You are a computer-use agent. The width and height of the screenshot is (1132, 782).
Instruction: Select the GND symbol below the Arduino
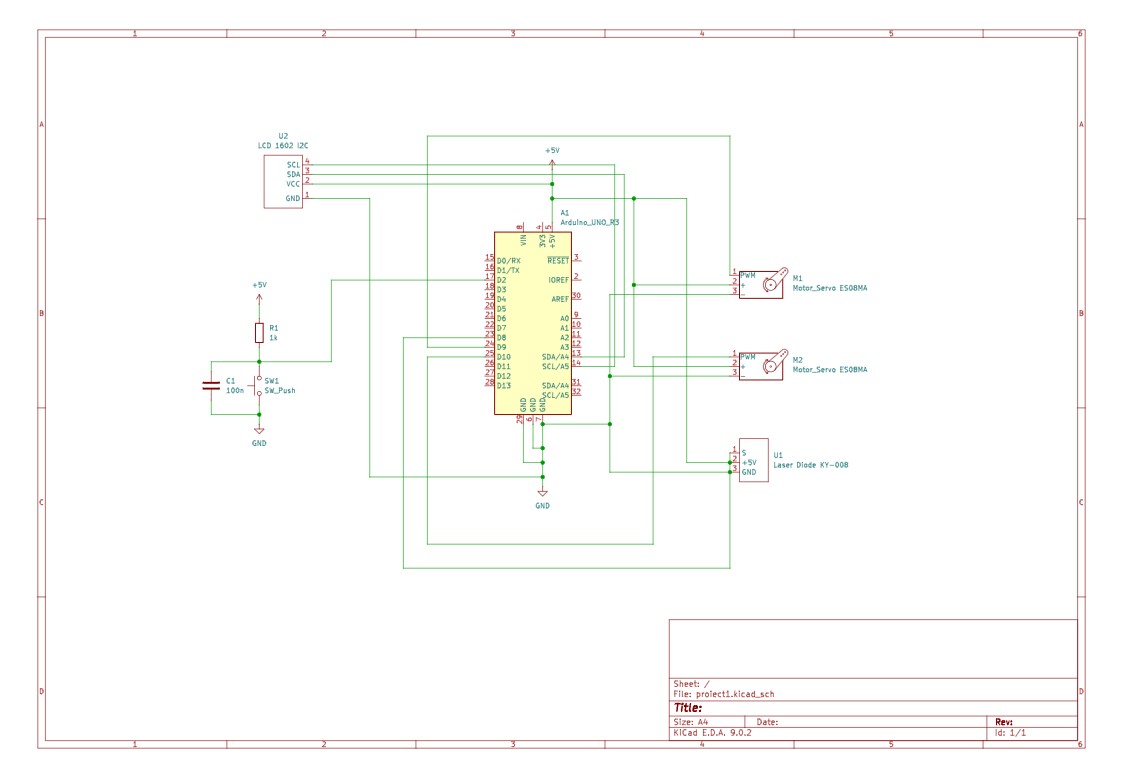pos(541,495)
